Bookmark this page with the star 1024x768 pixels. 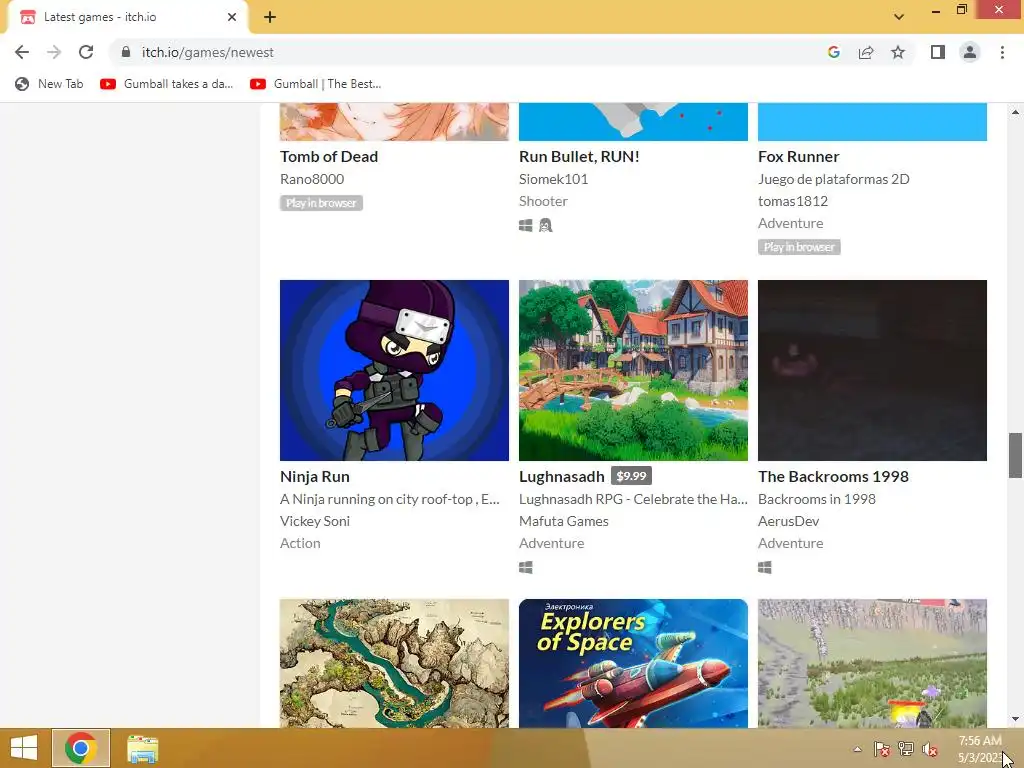tap(898, 52)
